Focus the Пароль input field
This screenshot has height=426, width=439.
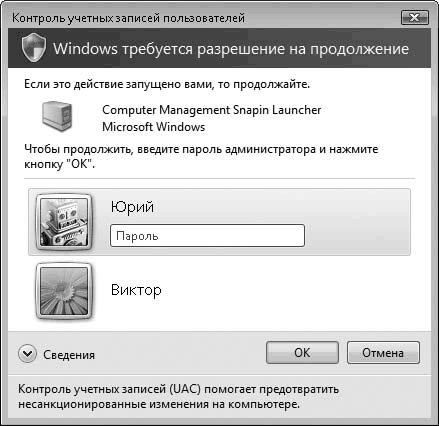tap(207, 236)
